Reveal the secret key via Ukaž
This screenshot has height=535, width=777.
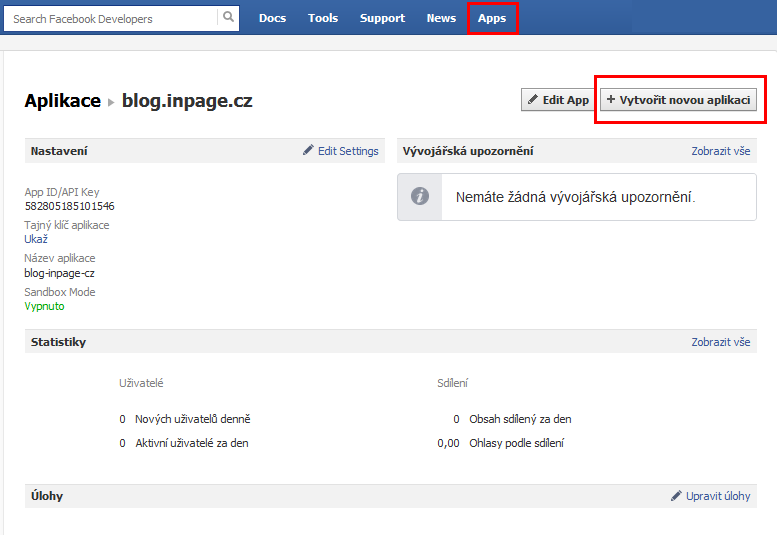[36, 239]
